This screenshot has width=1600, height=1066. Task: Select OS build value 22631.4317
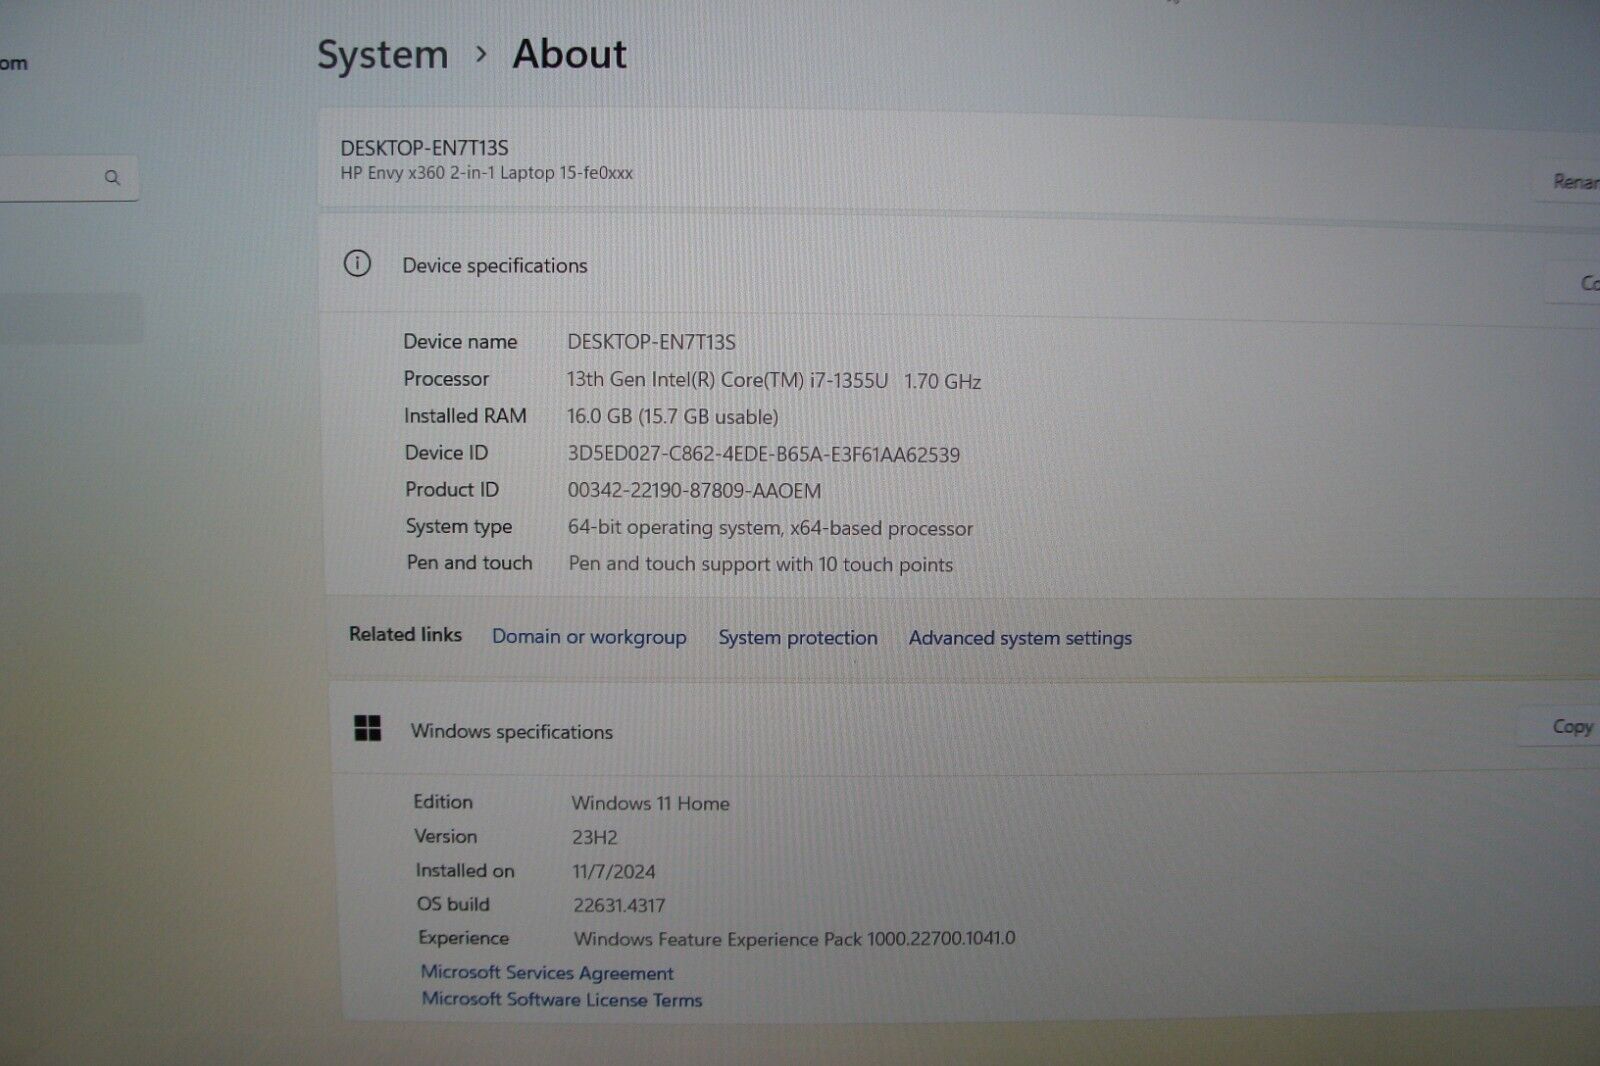pos(619,905)
